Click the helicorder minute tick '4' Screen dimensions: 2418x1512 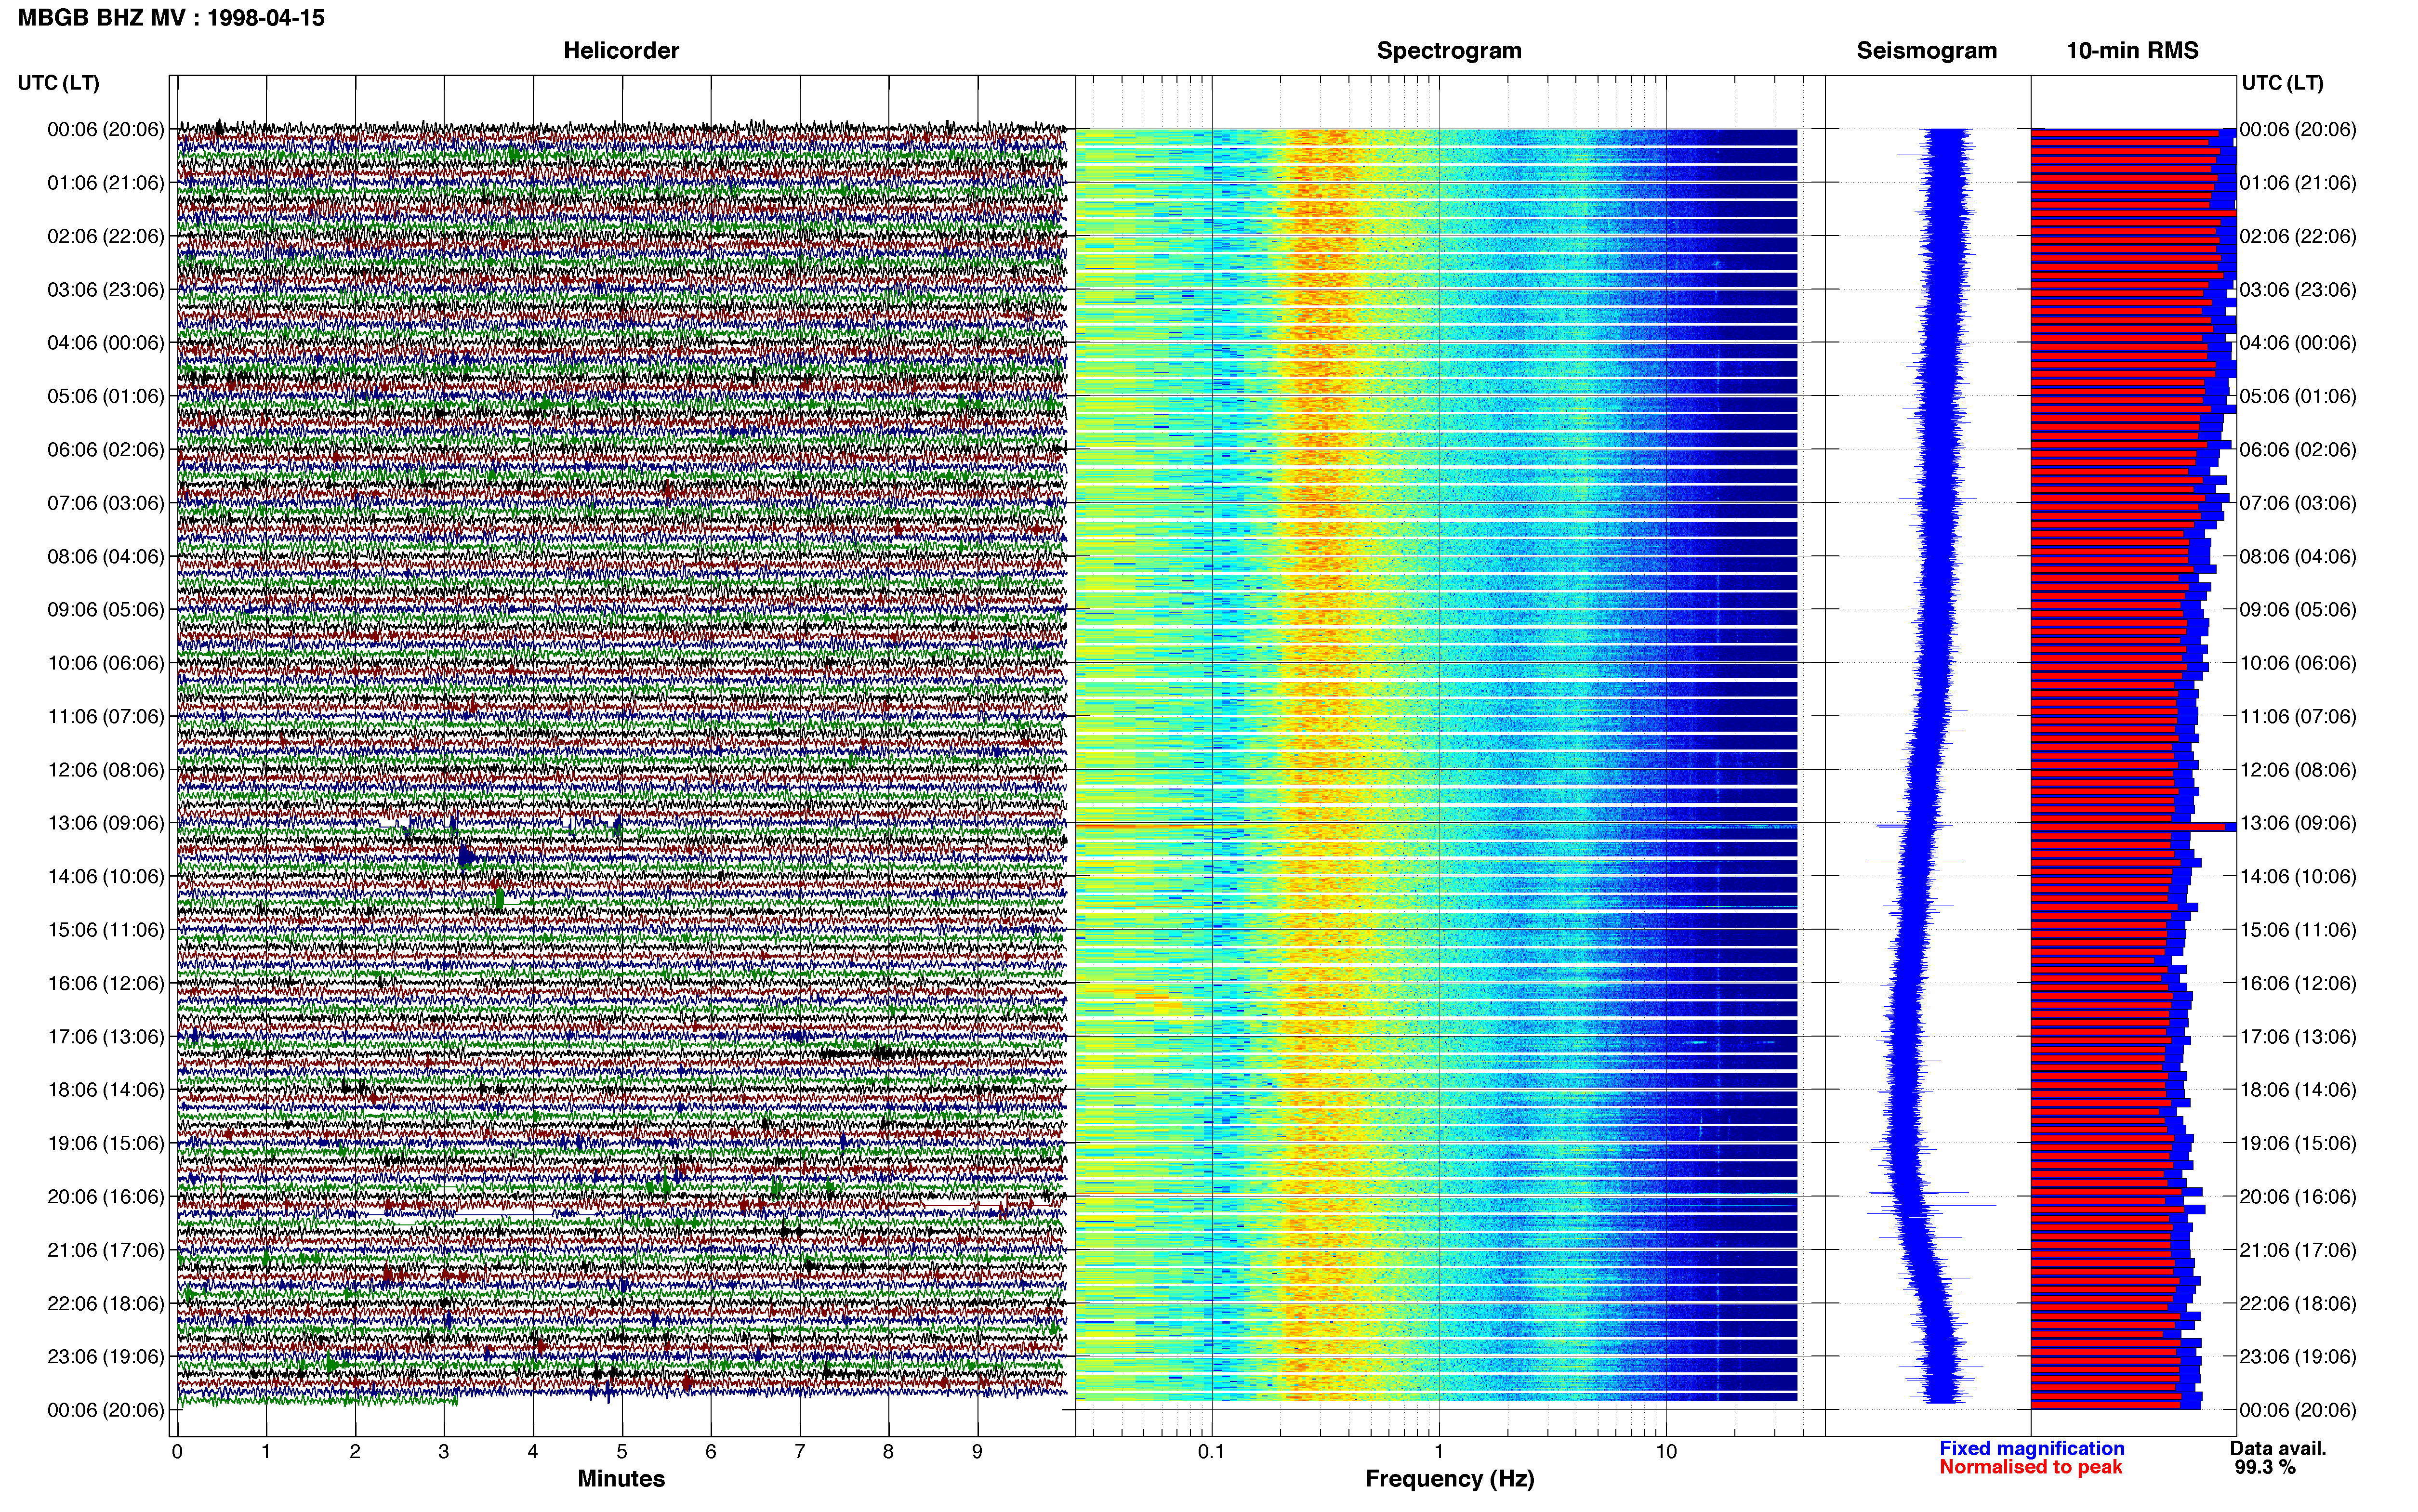pos(533,1452)
